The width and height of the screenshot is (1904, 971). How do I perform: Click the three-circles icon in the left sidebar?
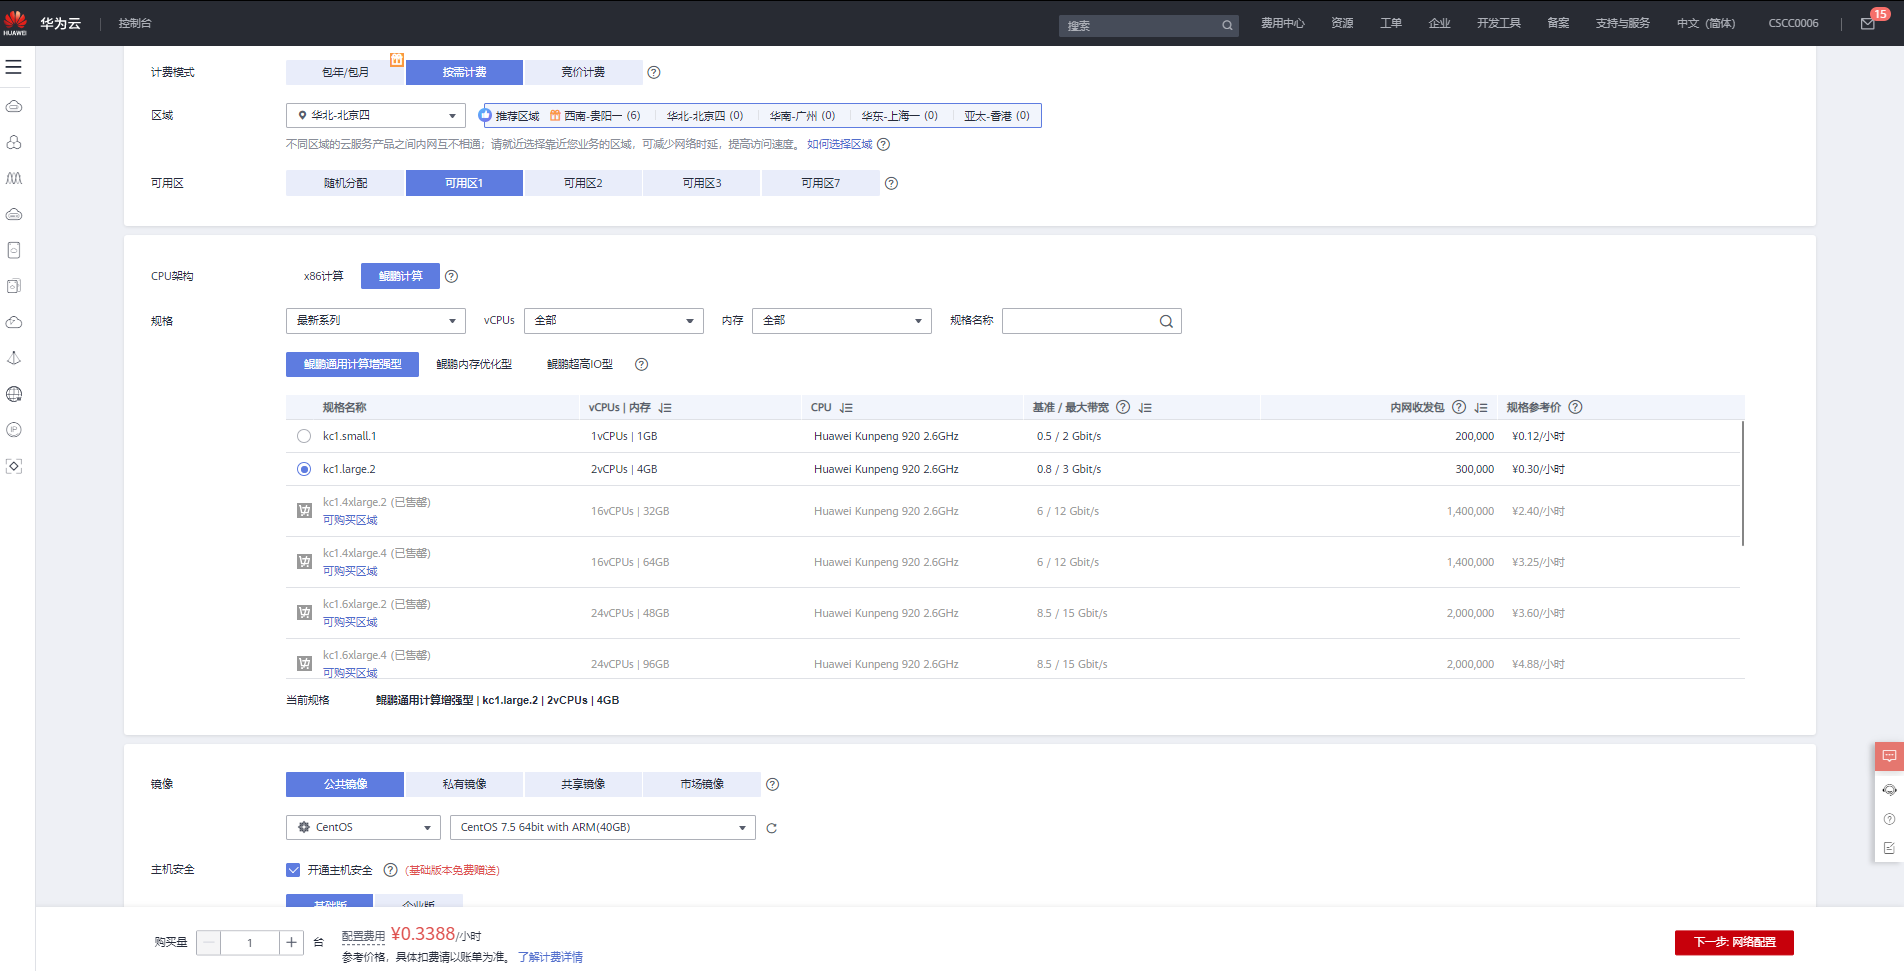(14, 142)
